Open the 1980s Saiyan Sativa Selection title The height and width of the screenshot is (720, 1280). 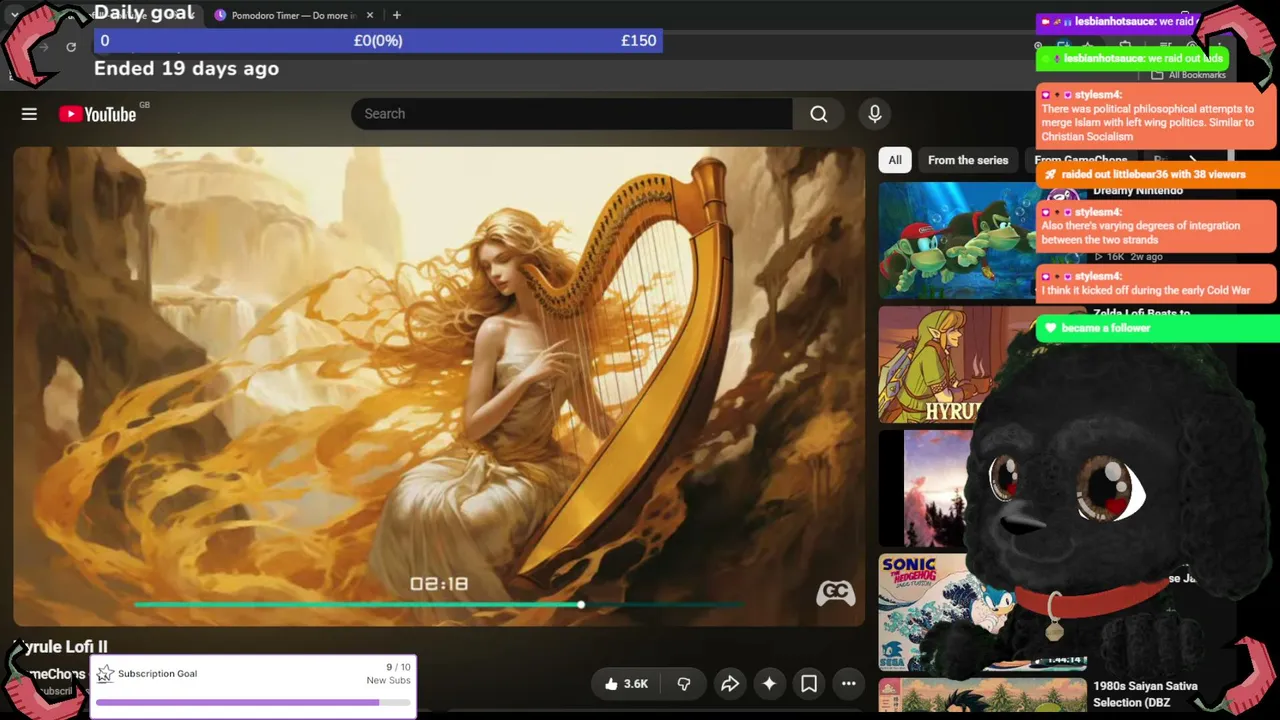coord(1145,694)
